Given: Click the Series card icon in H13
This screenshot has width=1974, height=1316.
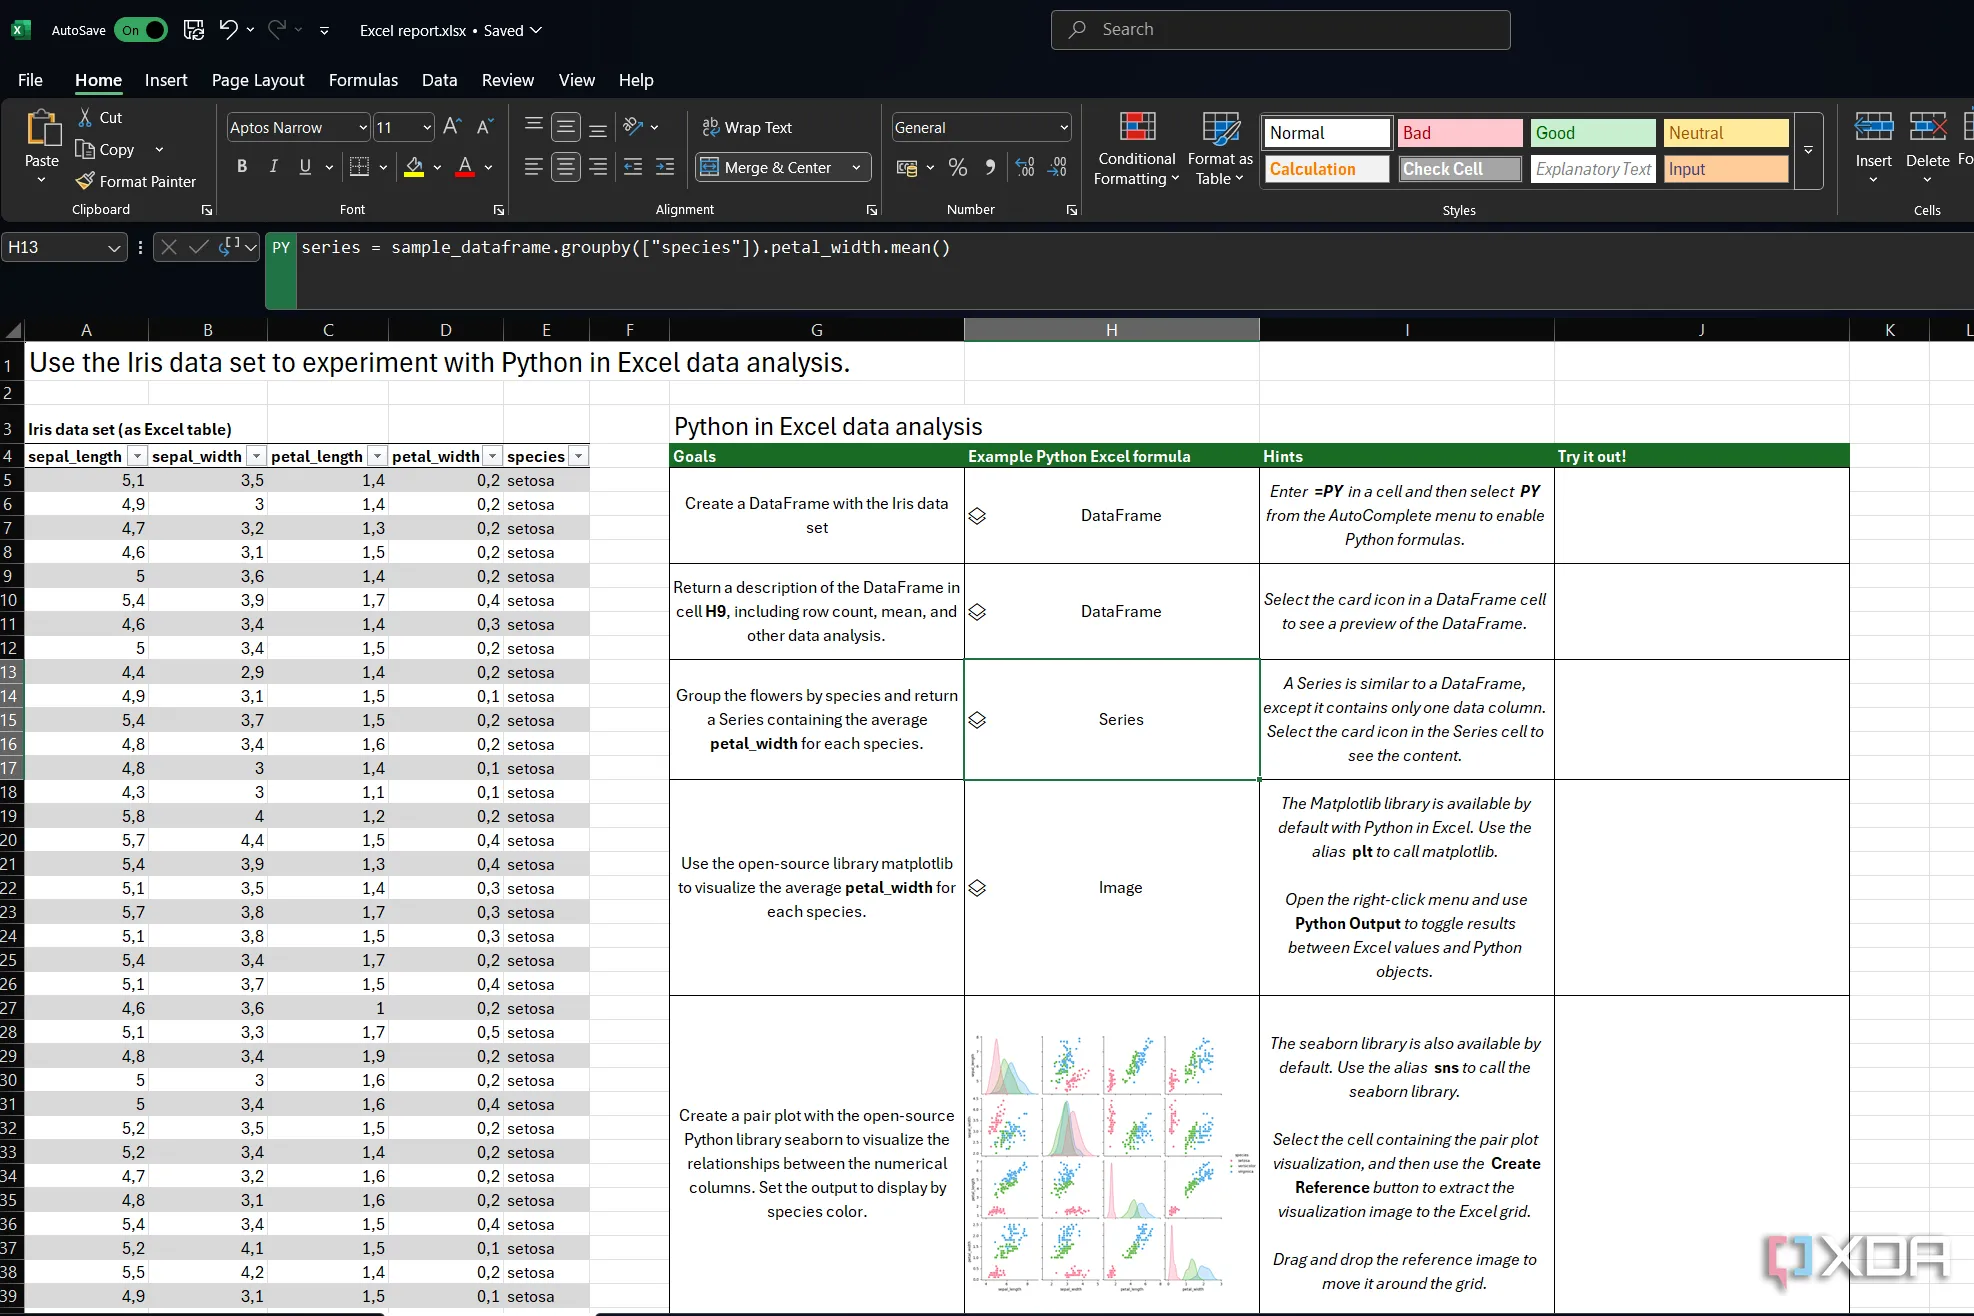Looking at the screenshot, I should [x=978, y=719].
